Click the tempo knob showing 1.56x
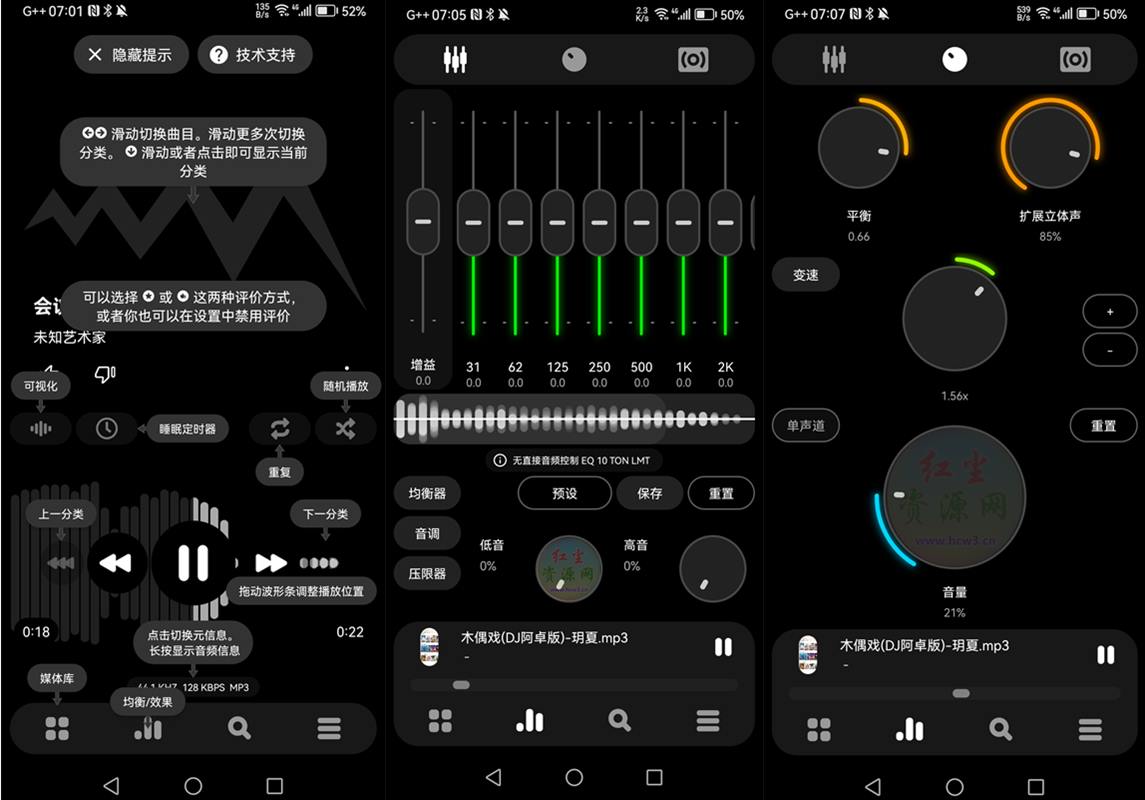The width and height of the screenshot is (1145, 800). click(x=954, y=319)
